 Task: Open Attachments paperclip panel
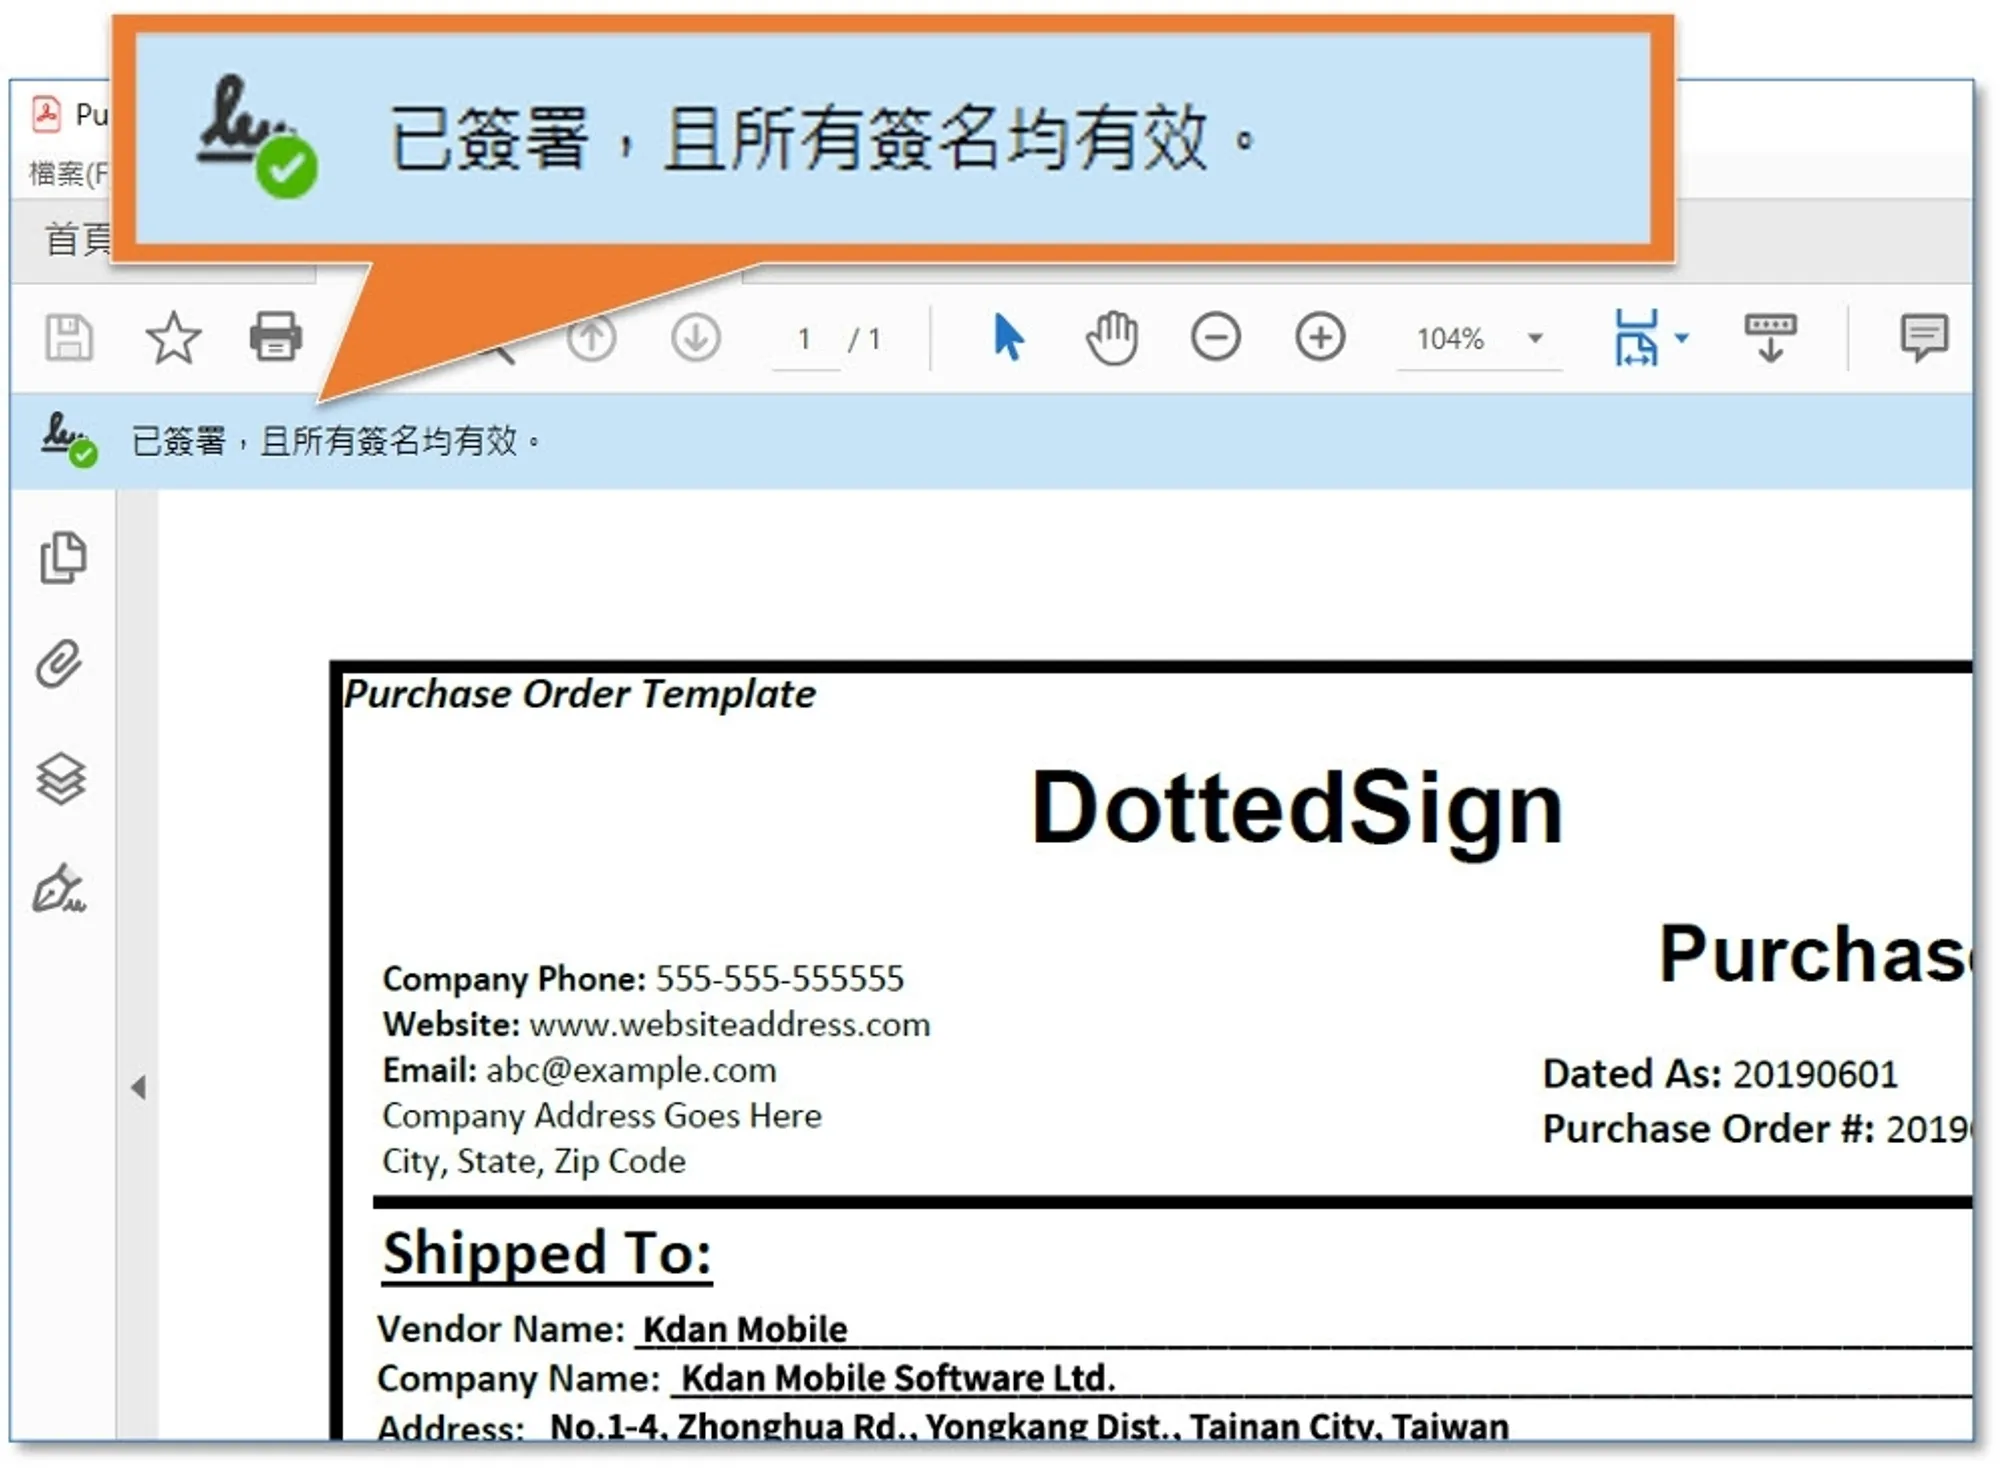click(x=59, y=664)
